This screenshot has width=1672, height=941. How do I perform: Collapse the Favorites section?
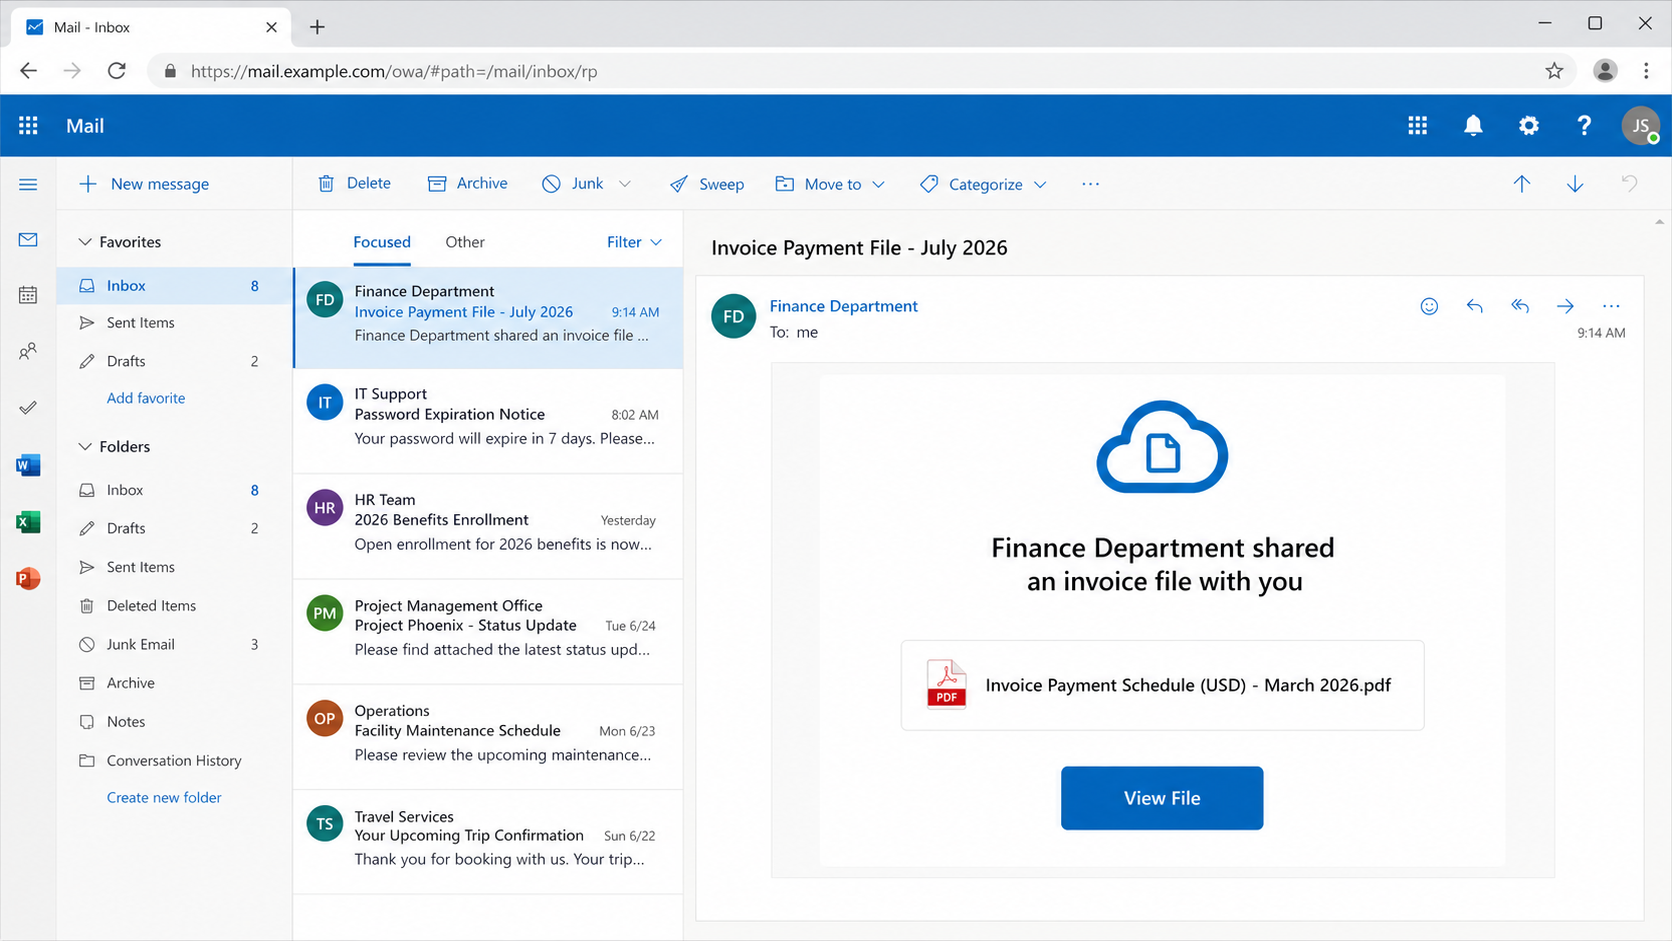click(x=85, y=242)
